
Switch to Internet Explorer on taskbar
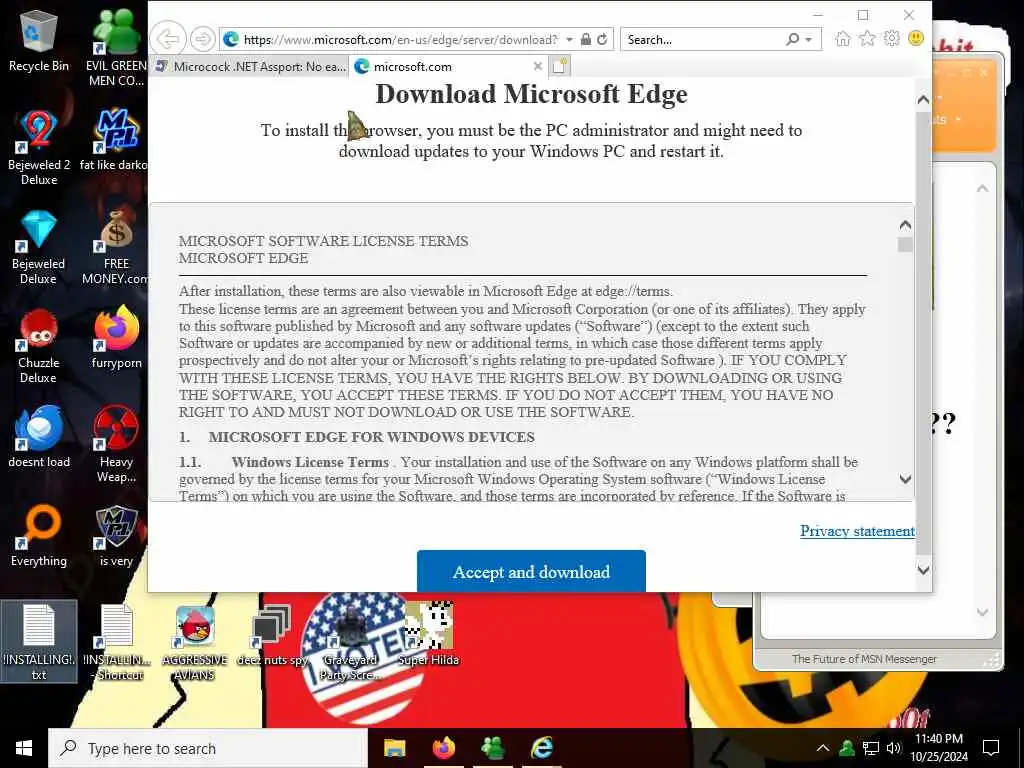[x=541, y=748]
